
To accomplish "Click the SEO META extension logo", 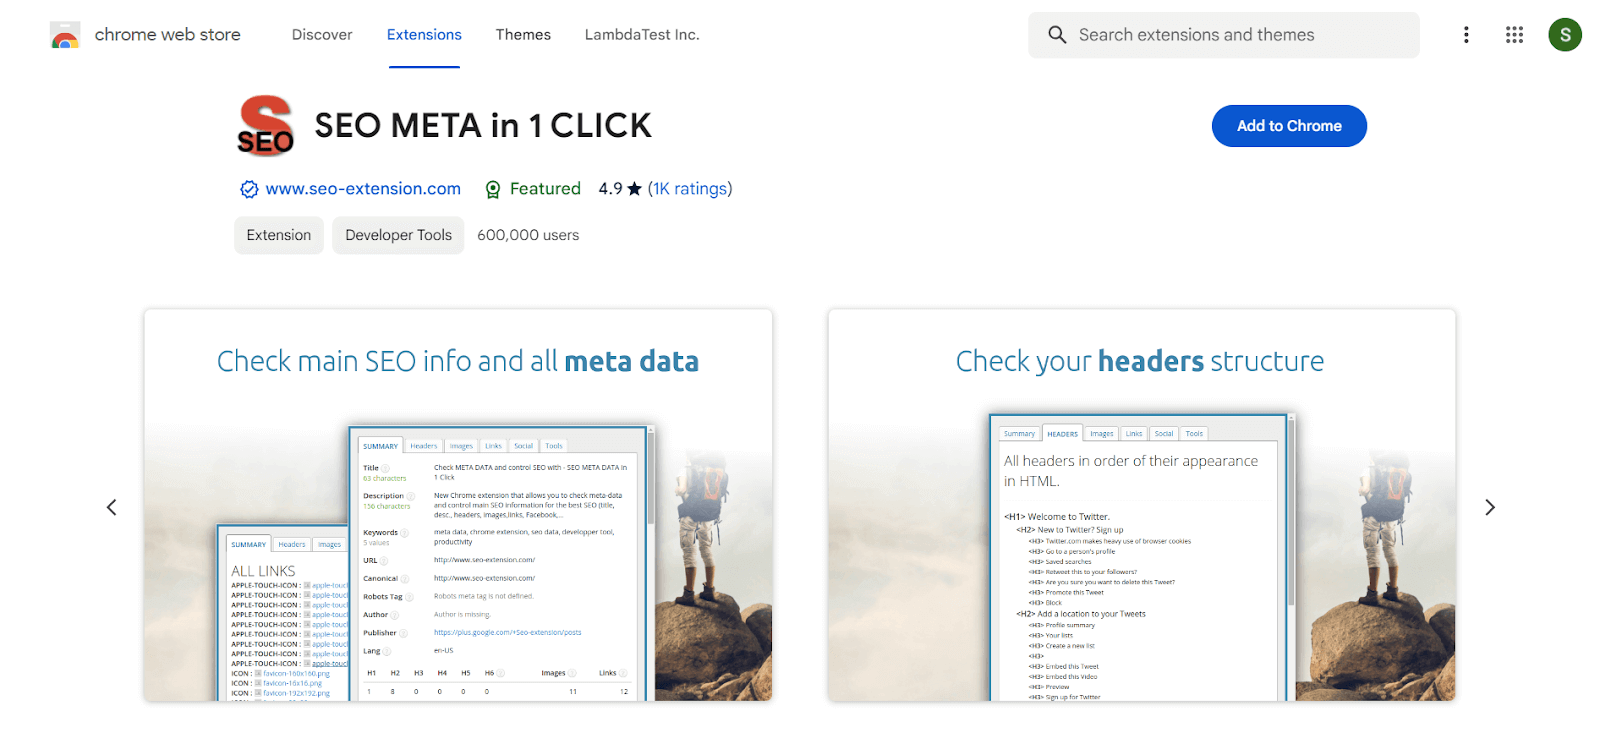I will [265, 126].
